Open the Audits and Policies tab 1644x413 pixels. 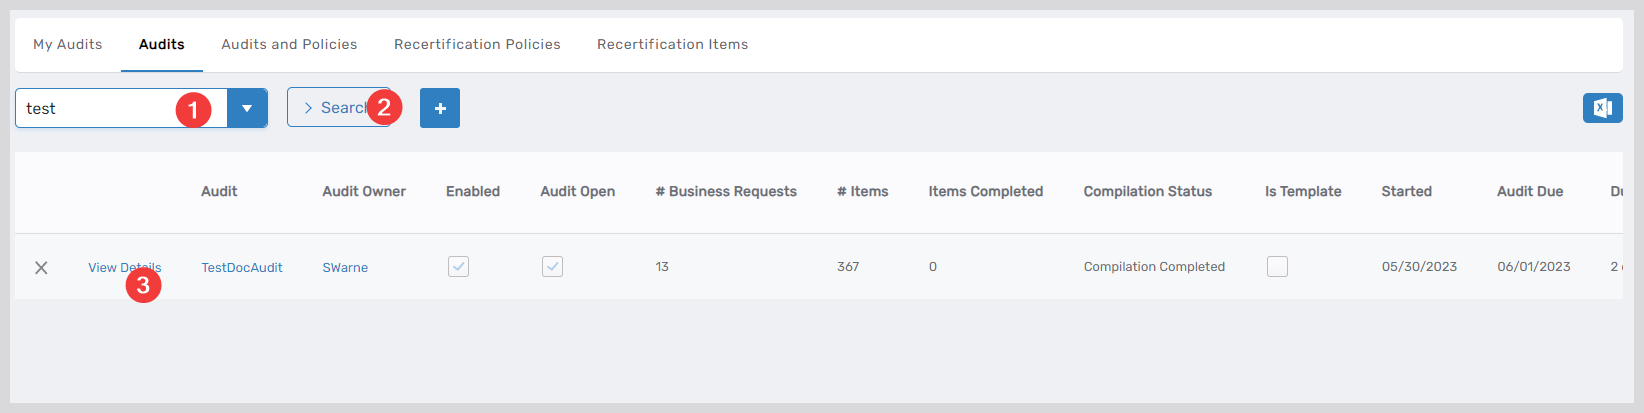289,44
